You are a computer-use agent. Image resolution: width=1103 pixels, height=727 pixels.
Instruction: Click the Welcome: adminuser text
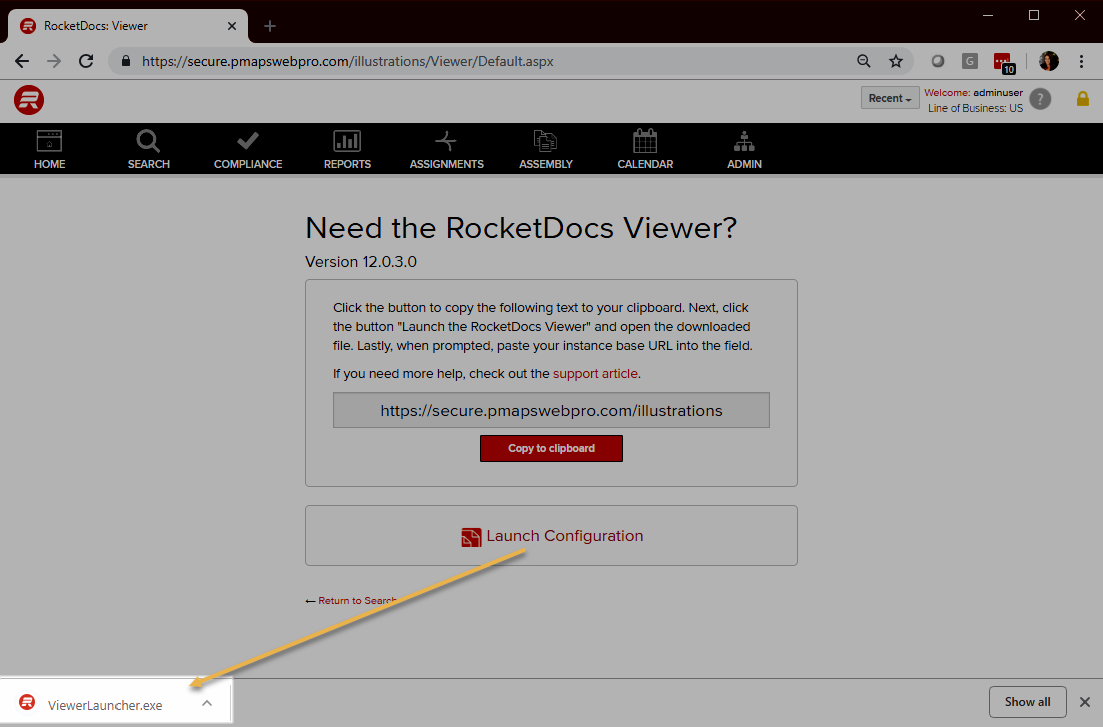pos(974,92)
